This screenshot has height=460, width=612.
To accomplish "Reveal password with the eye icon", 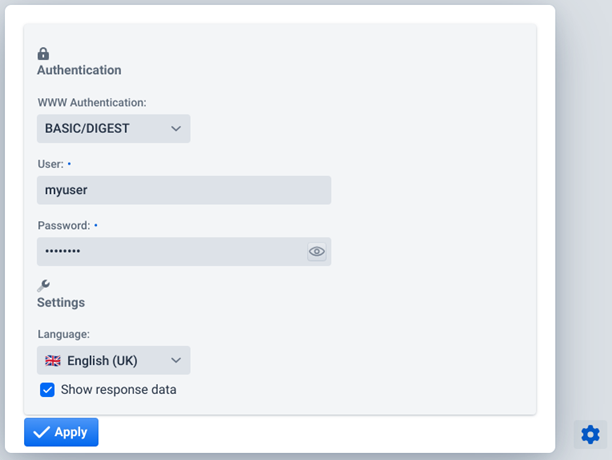I will point(317,252).
